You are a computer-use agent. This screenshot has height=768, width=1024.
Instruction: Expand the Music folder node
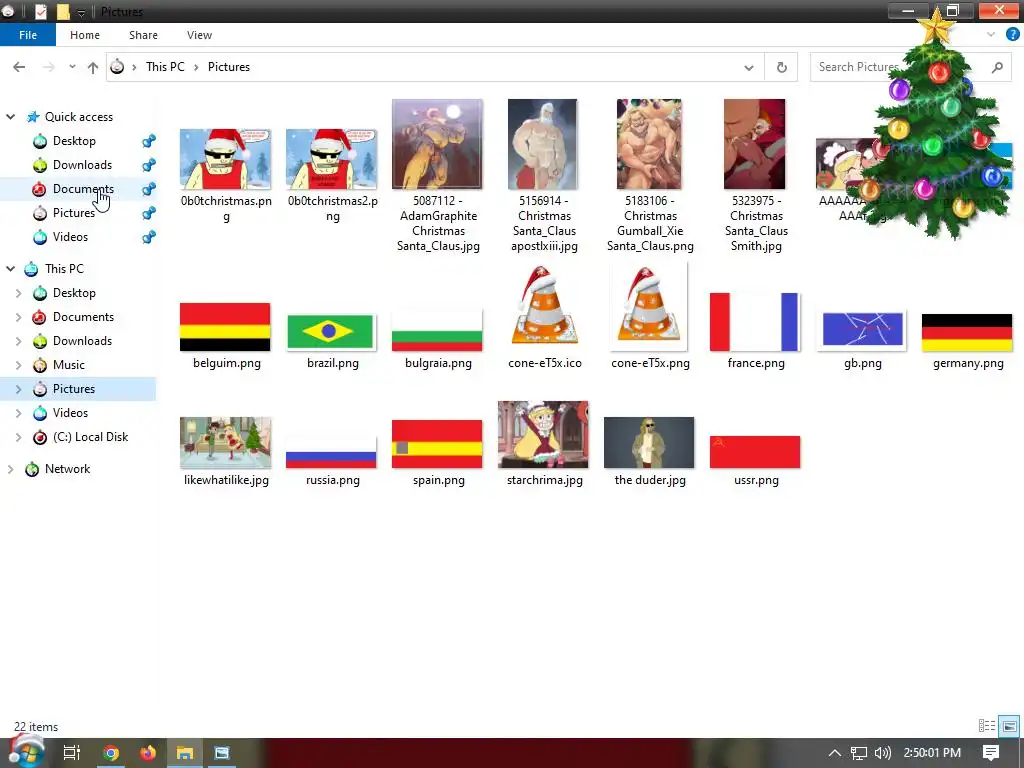coord(18,365)
